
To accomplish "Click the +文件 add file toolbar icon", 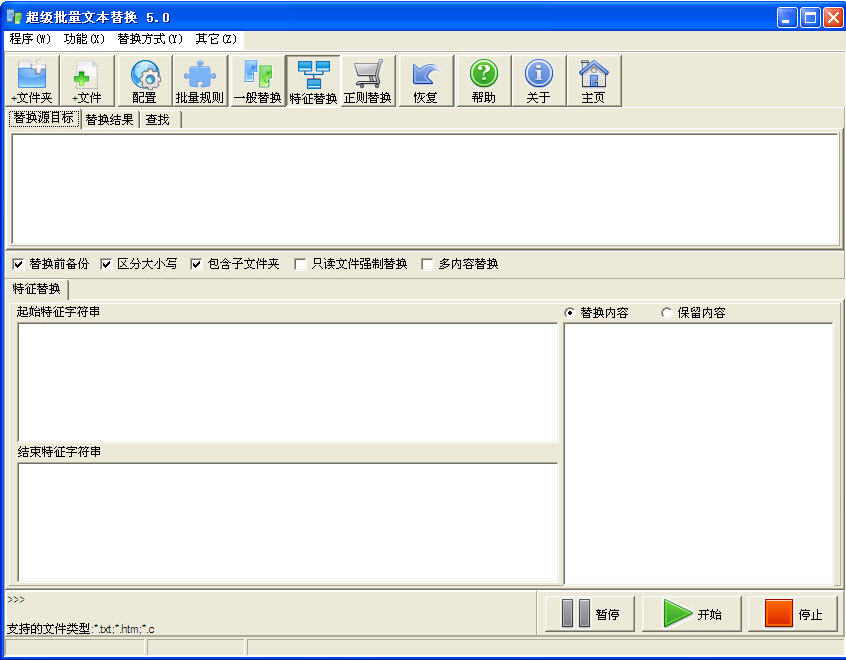I will pyautogui.click(x=87, y=80).
